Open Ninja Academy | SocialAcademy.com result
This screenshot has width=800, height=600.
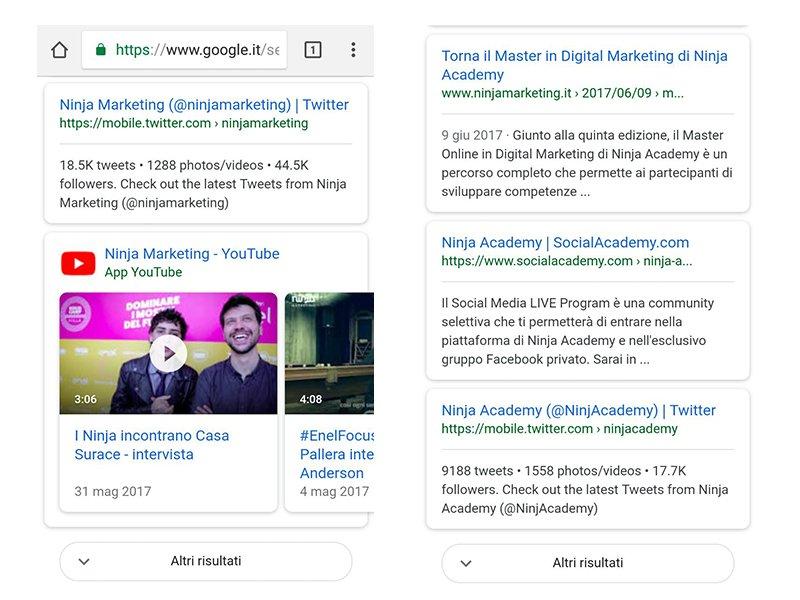coord(565,242)
